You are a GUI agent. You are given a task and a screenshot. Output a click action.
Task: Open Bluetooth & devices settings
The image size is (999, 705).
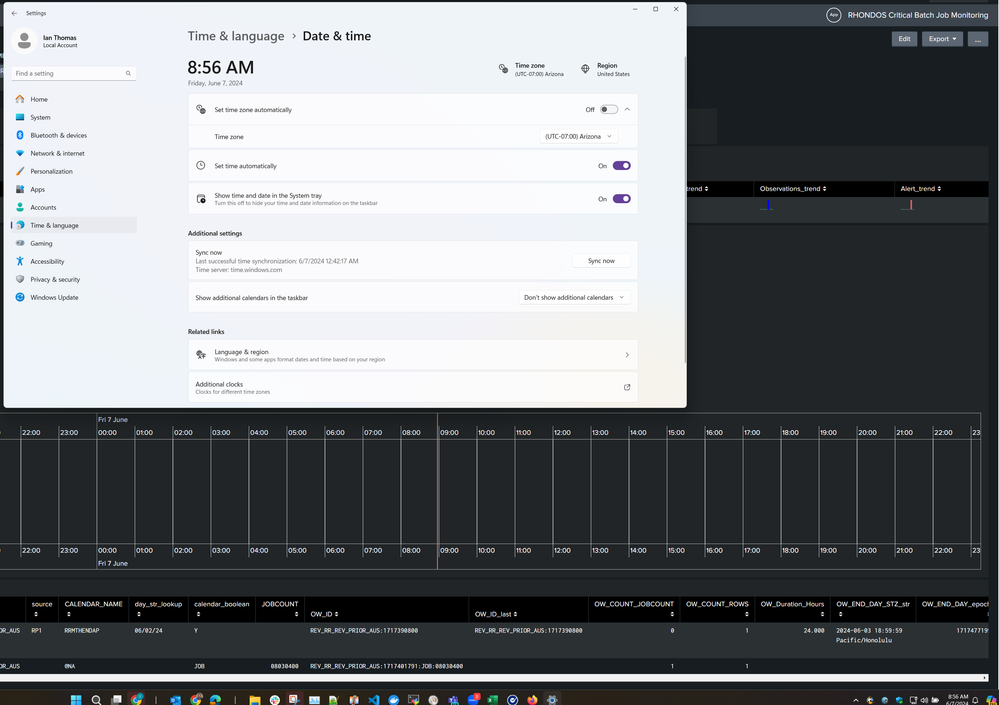click(58, 135)
